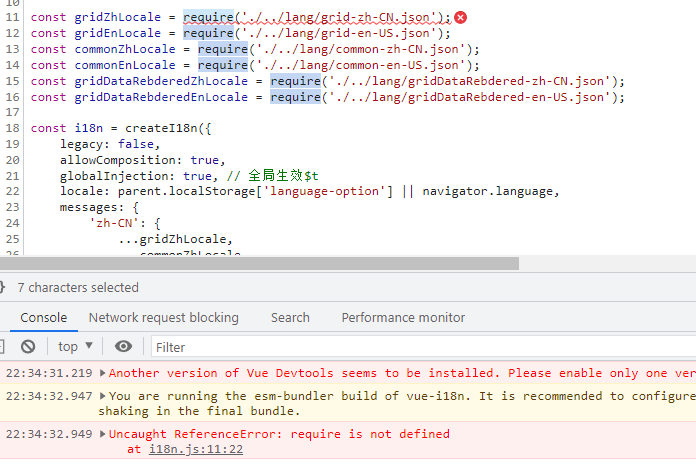Click 'commonZhLocale' on line 13
Viewport: 696px width, 464px height.
(x=125, y=49)
